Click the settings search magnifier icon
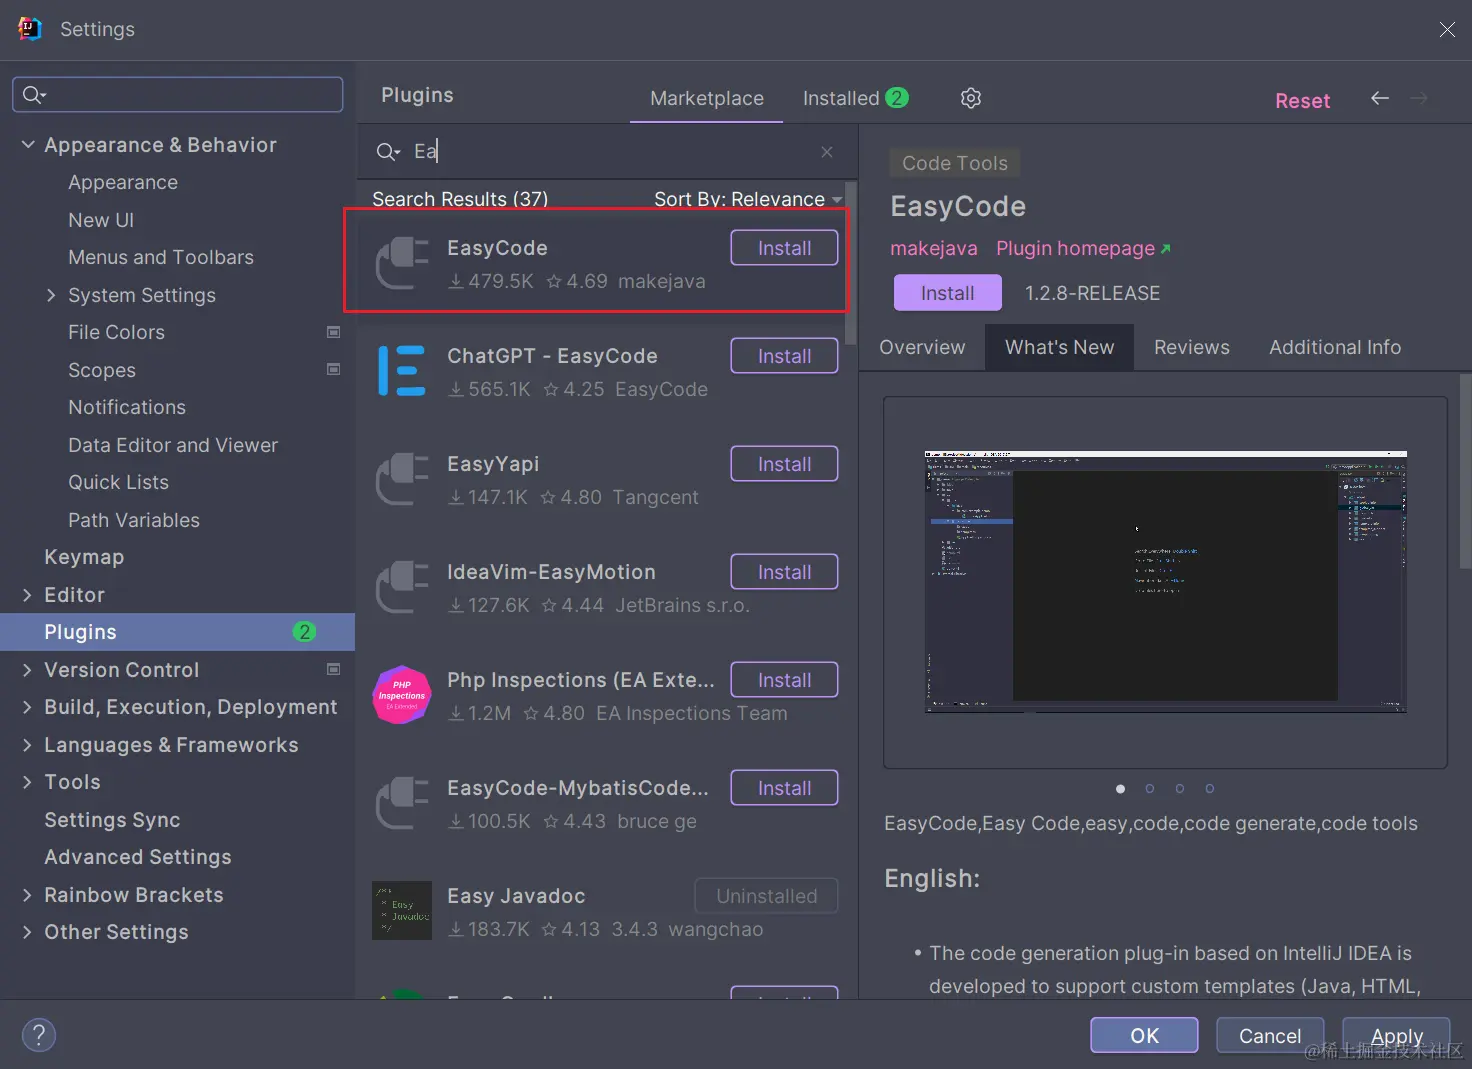 click(34, 94)
